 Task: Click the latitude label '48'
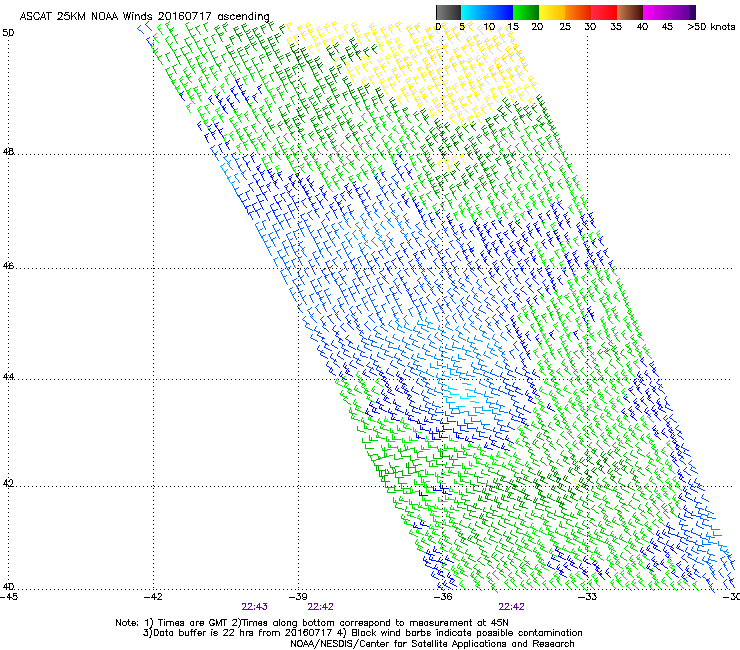[x=8, y=152]
